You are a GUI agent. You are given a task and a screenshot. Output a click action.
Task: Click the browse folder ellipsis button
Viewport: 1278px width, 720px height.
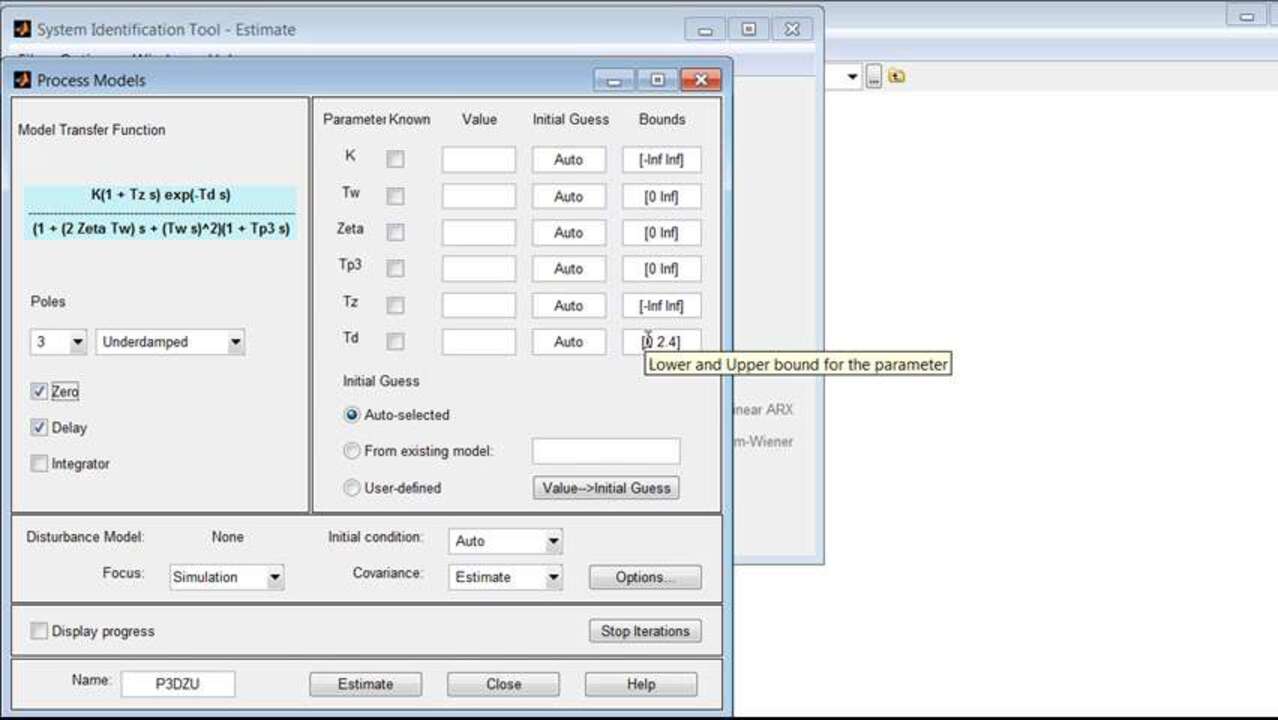[874, 77]
